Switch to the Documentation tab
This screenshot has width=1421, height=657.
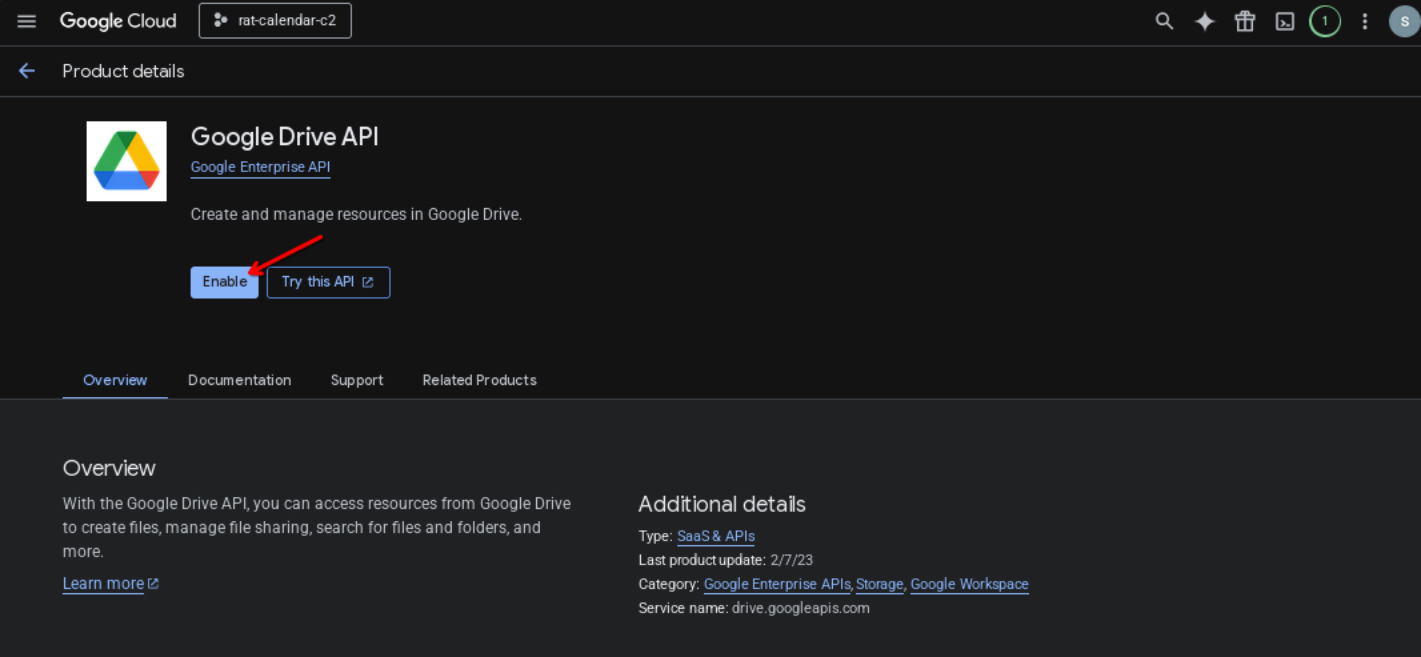point(240,380)
